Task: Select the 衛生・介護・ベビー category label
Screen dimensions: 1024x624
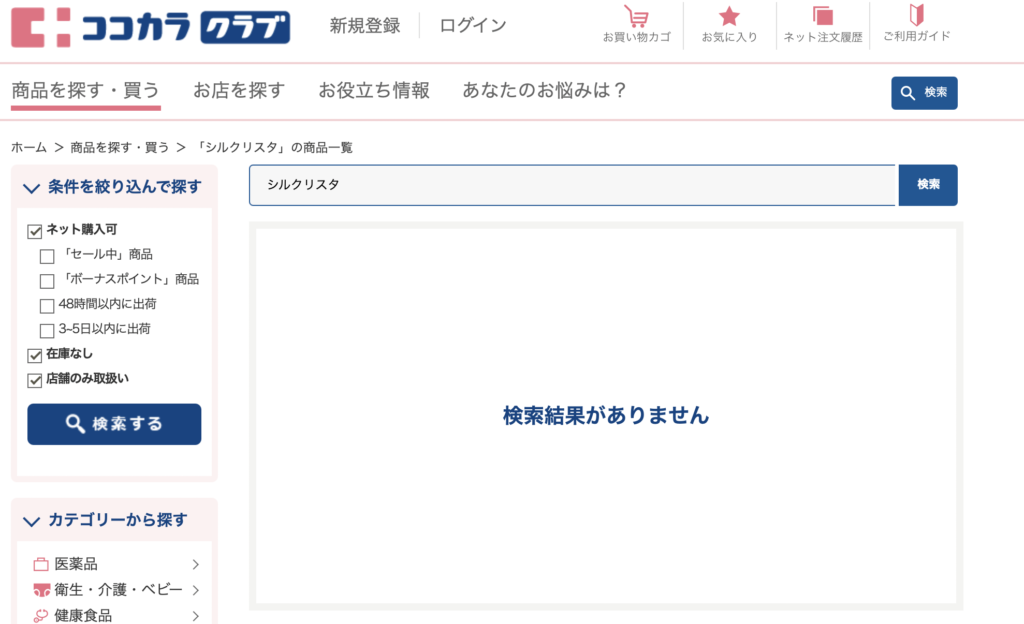Action: 118,590
